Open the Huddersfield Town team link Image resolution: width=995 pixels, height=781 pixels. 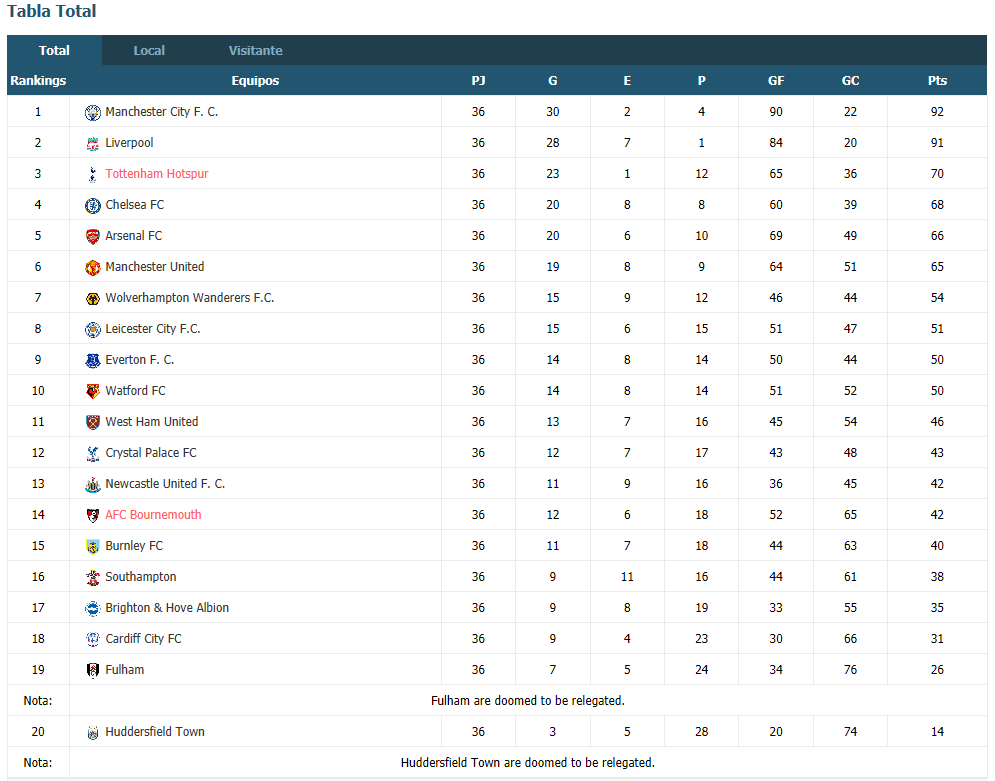pos(155,732)
